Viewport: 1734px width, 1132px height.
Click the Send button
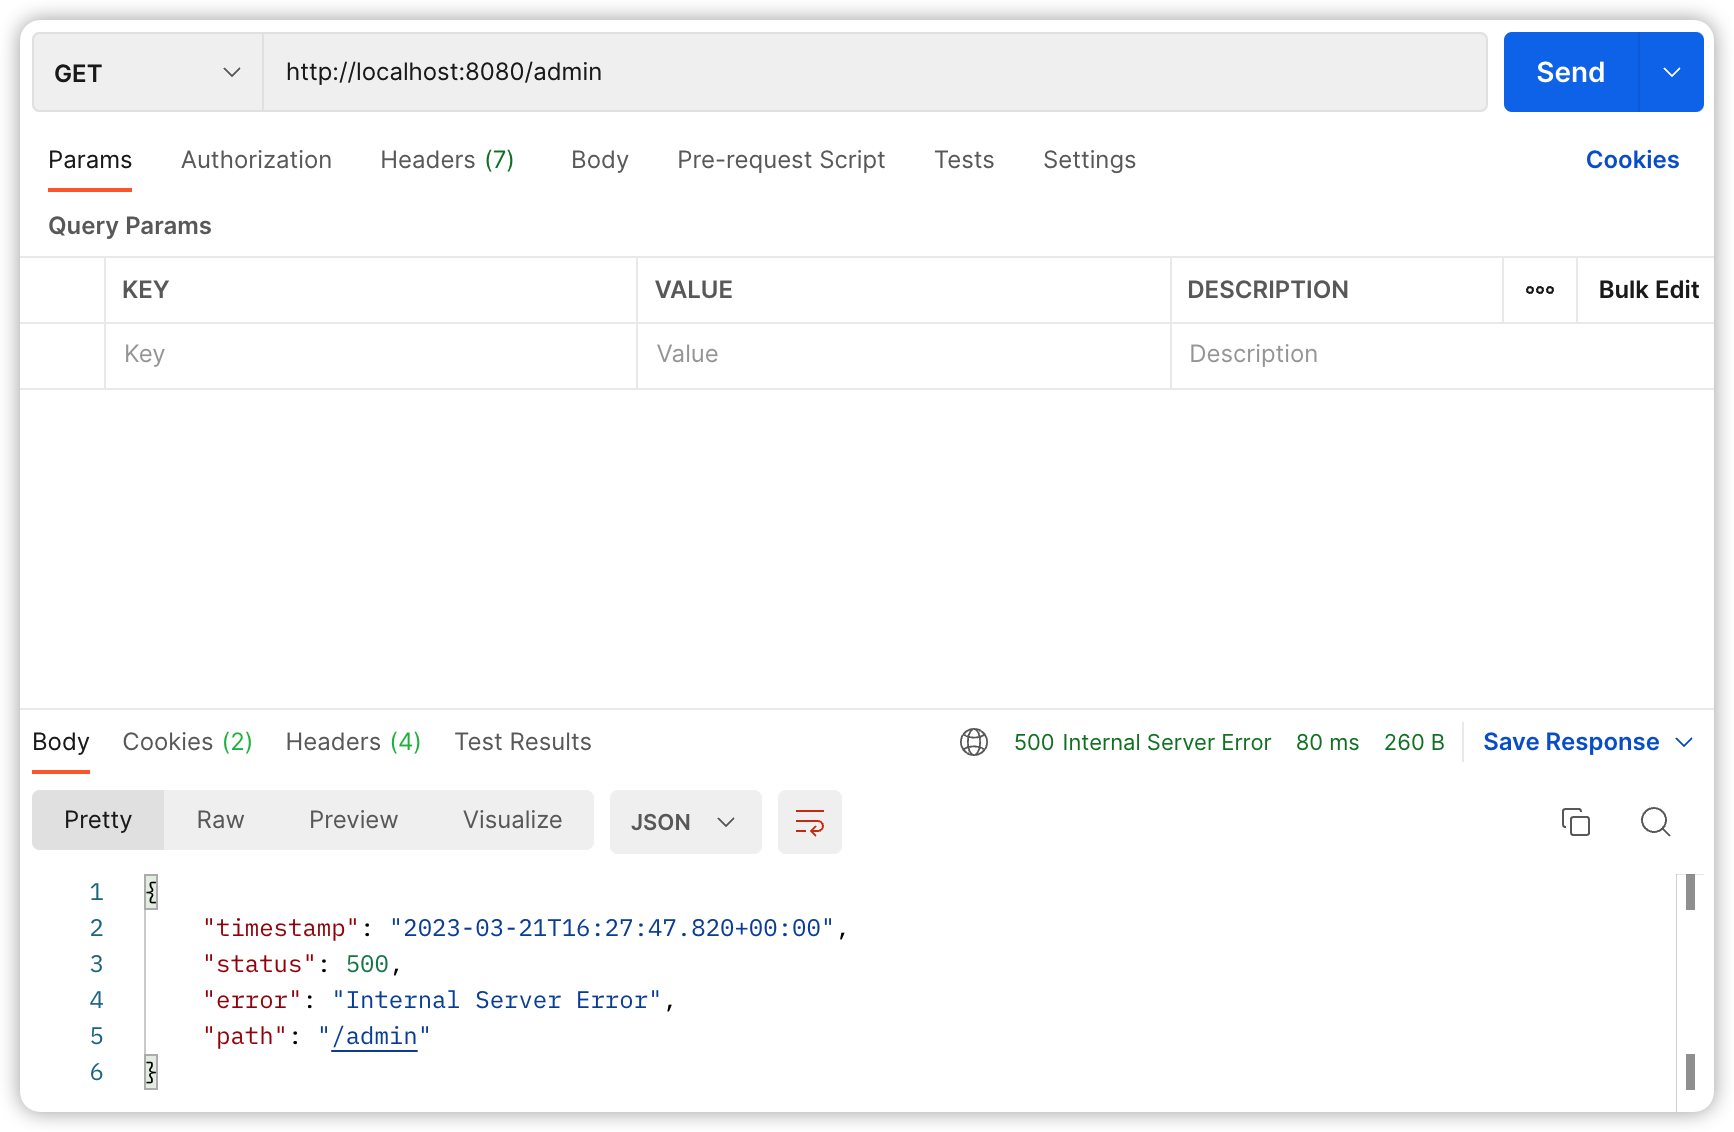click(x=1571, y=72)
